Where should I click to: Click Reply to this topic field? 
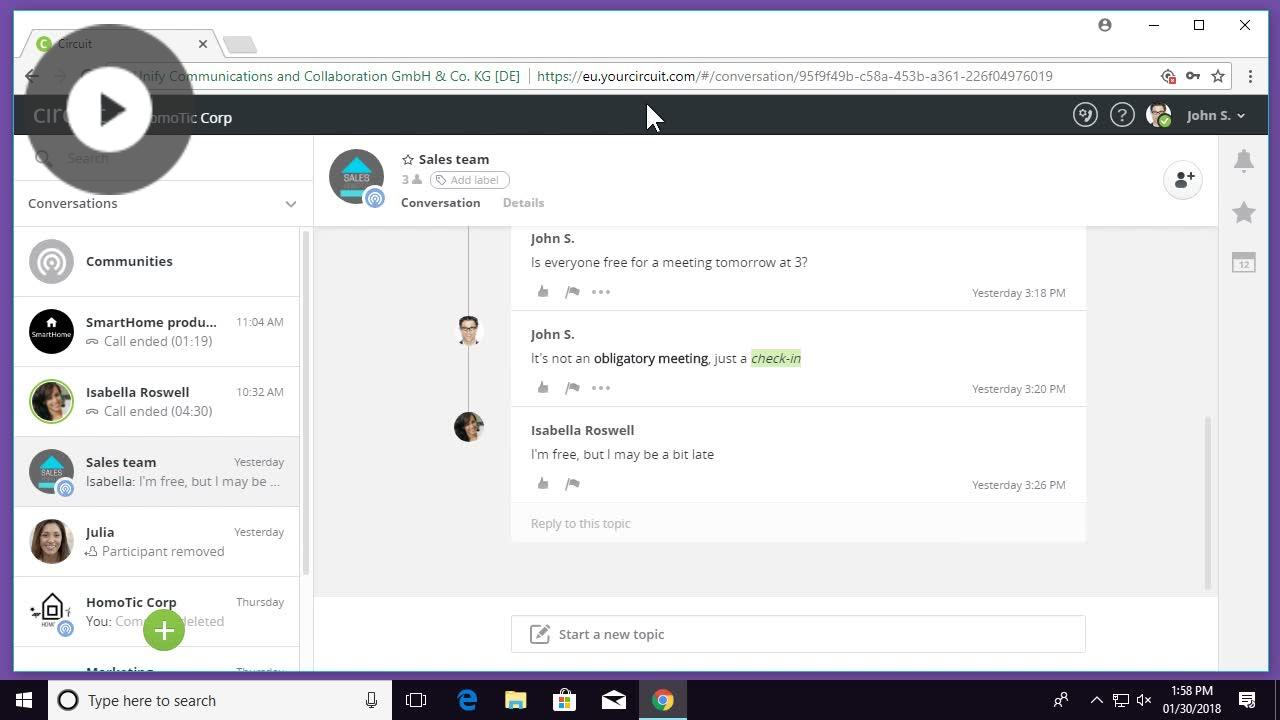tap(798, 523)
